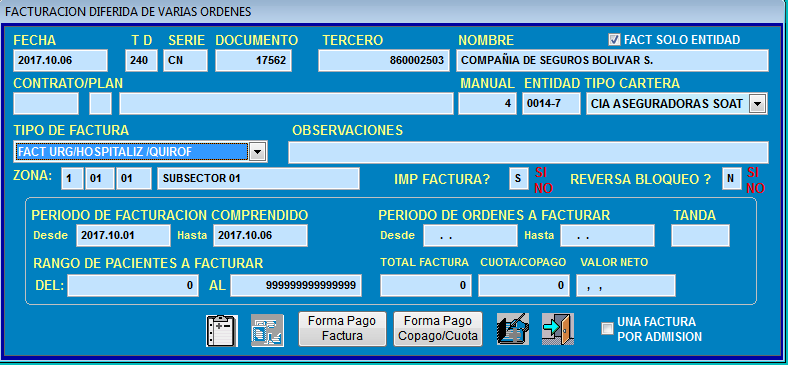Click the DOCUMENTO field 17562
Image resolution: width=788 pixels, height=365 pixels.
253,60
